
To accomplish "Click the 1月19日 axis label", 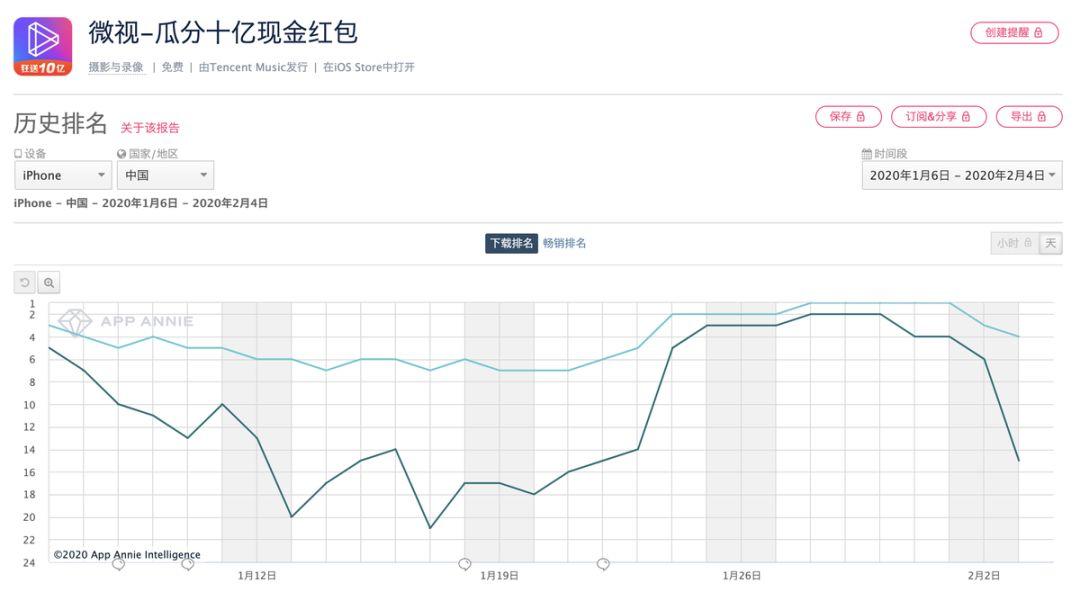I will 499,575.
